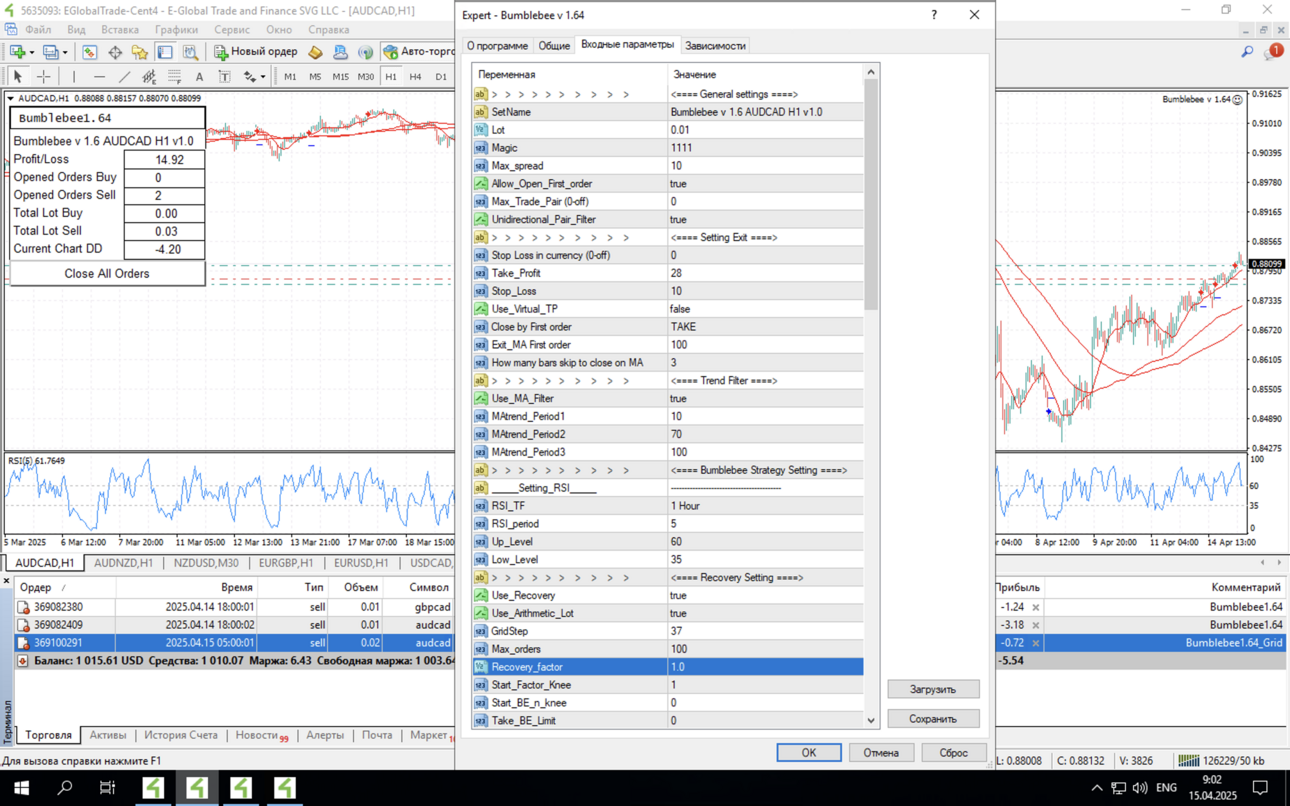Open Windows Start menu
Image resolution: width=1290 pixels, height=806 pixels.
pyautogui.click(x=21, y=788)
